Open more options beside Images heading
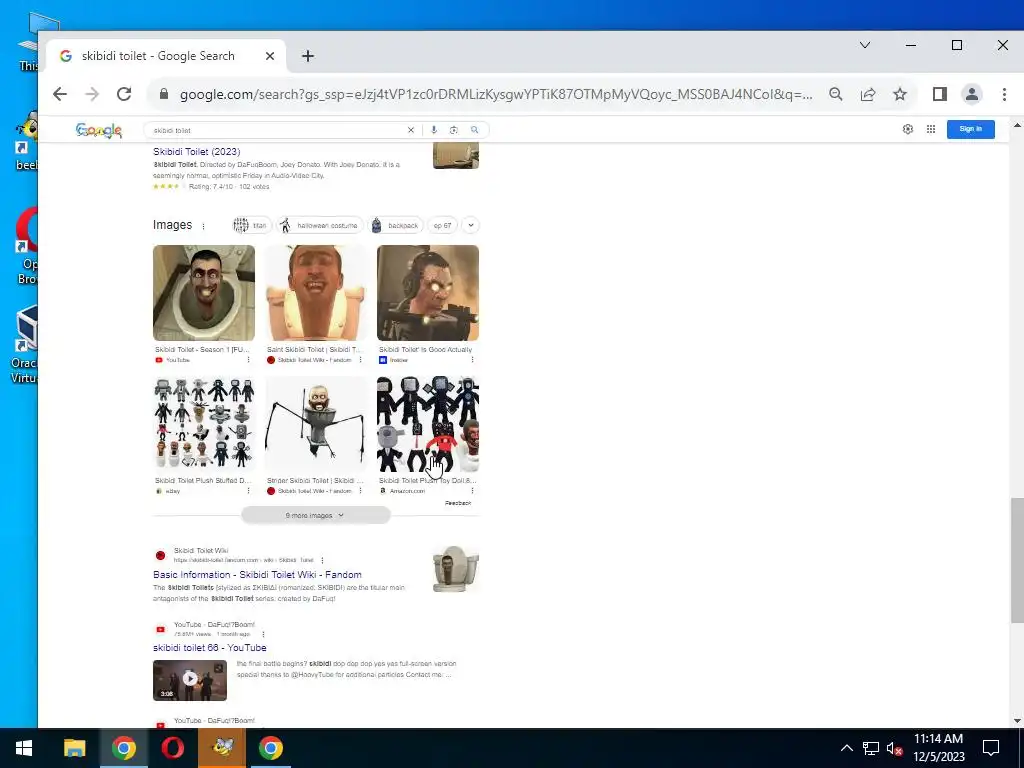Screen dimensions: 1024x768 [203, 226]
